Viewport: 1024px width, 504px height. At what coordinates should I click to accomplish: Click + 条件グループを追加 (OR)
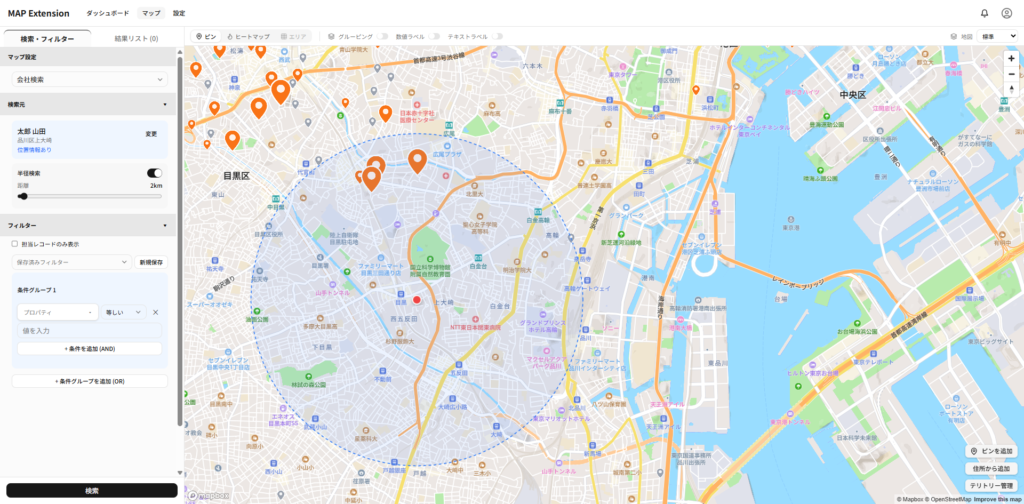point(89,381)
